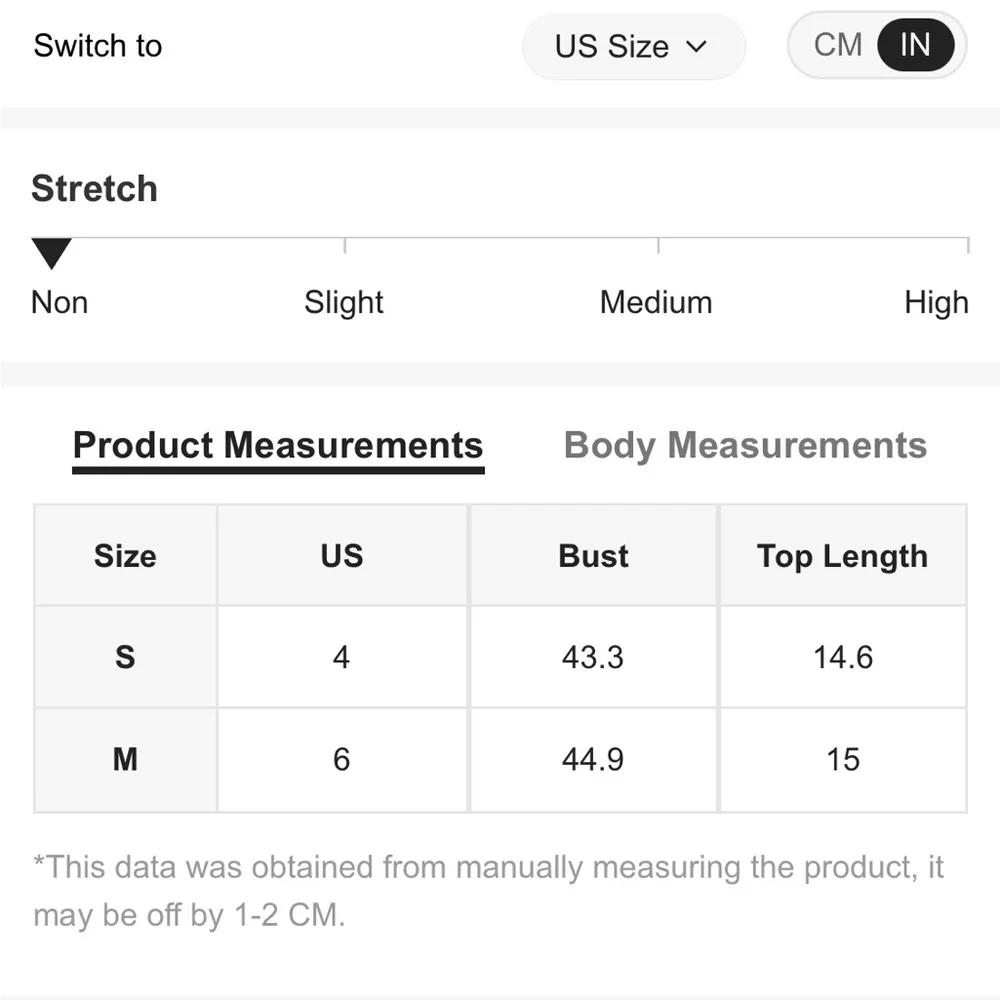Click the Switch to label

tap(98, 46)
